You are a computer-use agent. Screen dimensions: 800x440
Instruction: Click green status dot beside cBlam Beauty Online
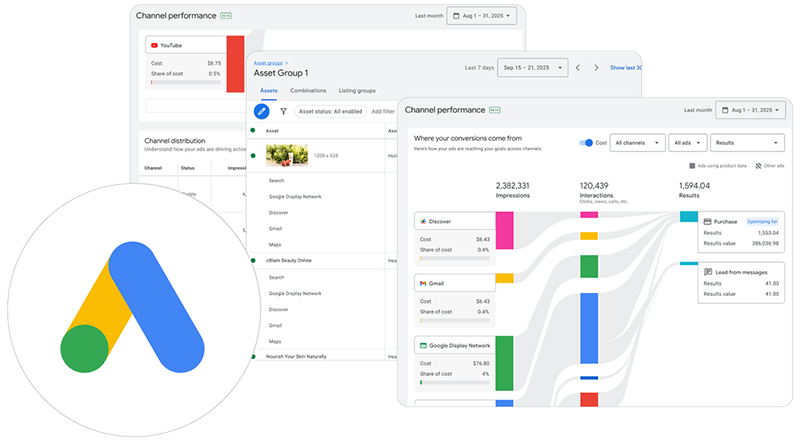tap(253, 260)
